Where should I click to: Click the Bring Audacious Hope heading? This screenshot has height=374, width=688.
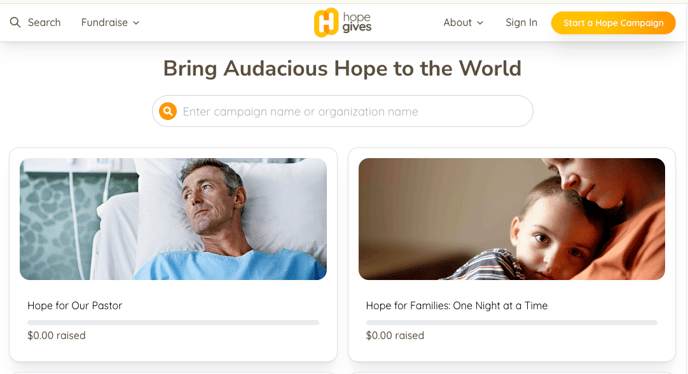click(x=342, y=68)
